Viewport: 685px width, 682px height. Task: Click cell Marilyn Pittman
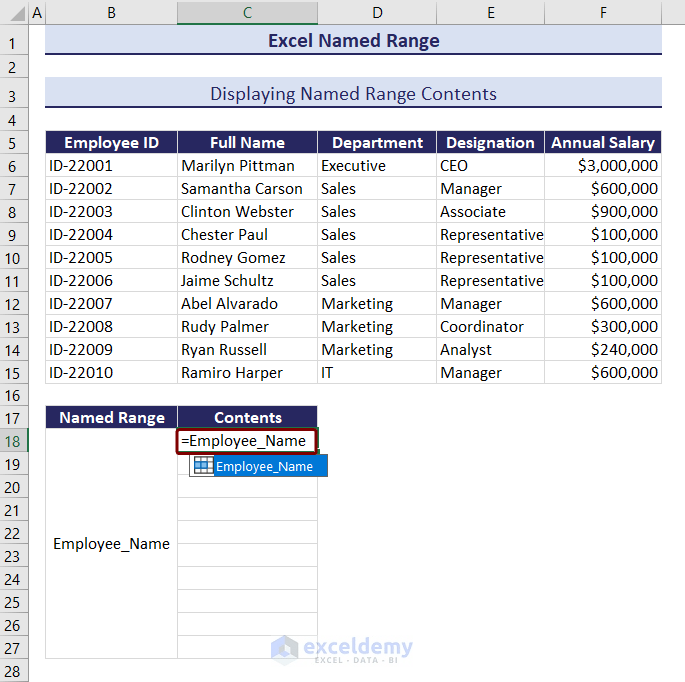247,166
